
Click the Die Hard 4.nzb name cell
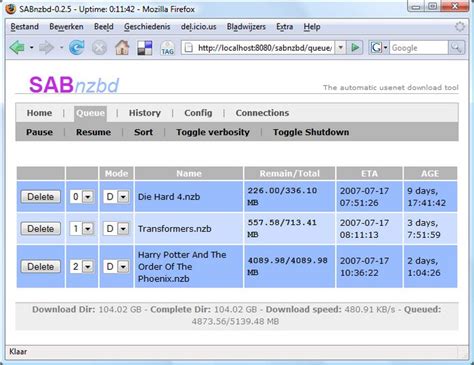coord(189,197)
